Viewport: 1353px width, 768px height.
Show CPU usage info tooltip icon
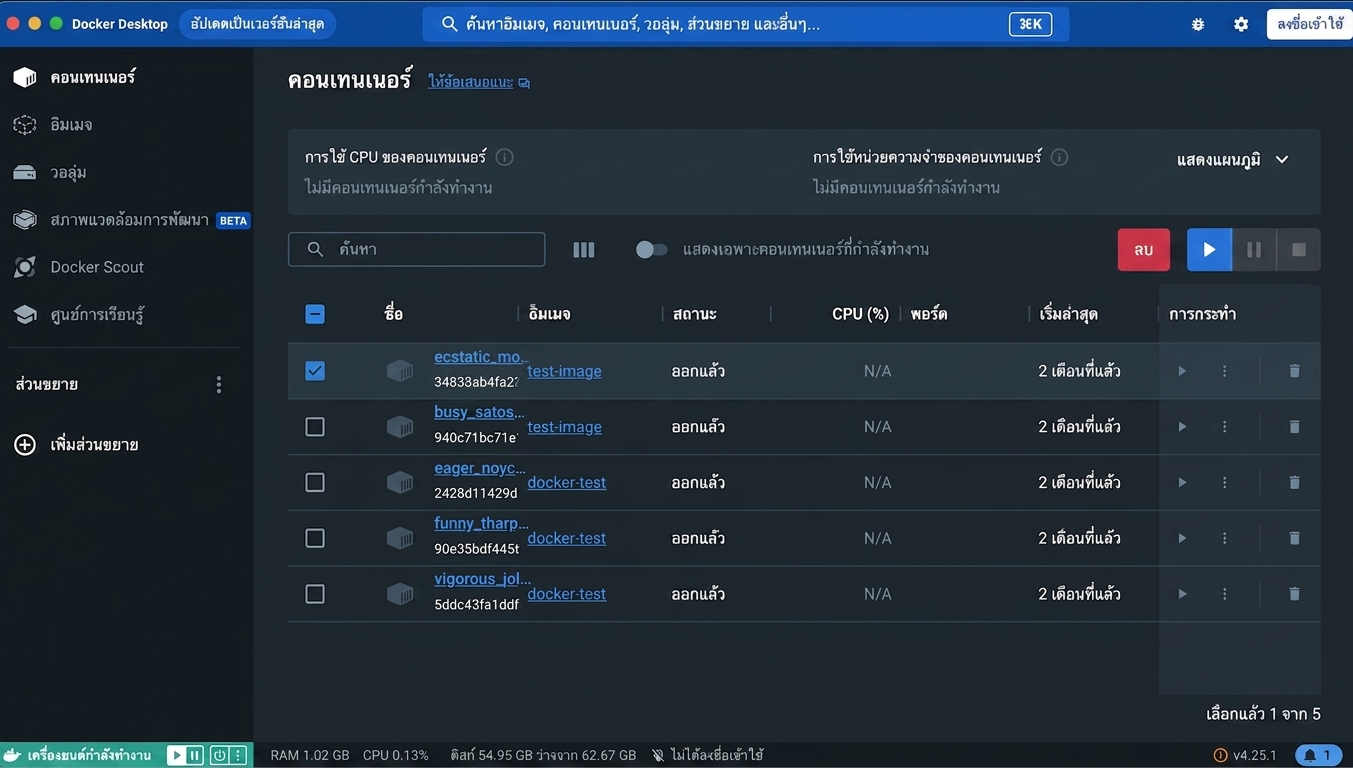click(505, 157)
